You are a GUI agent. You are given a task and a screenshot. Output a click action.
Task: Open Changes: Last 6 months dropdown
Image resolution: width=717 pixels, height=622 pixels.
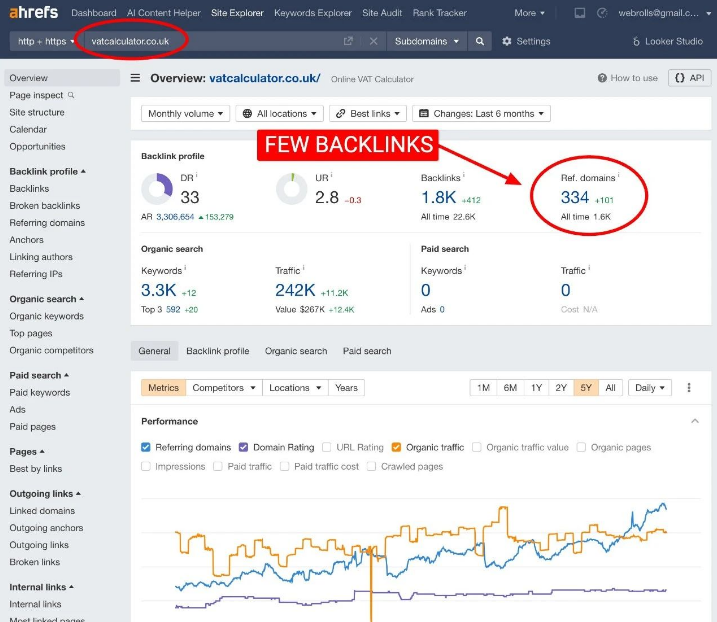coord(481,113)
